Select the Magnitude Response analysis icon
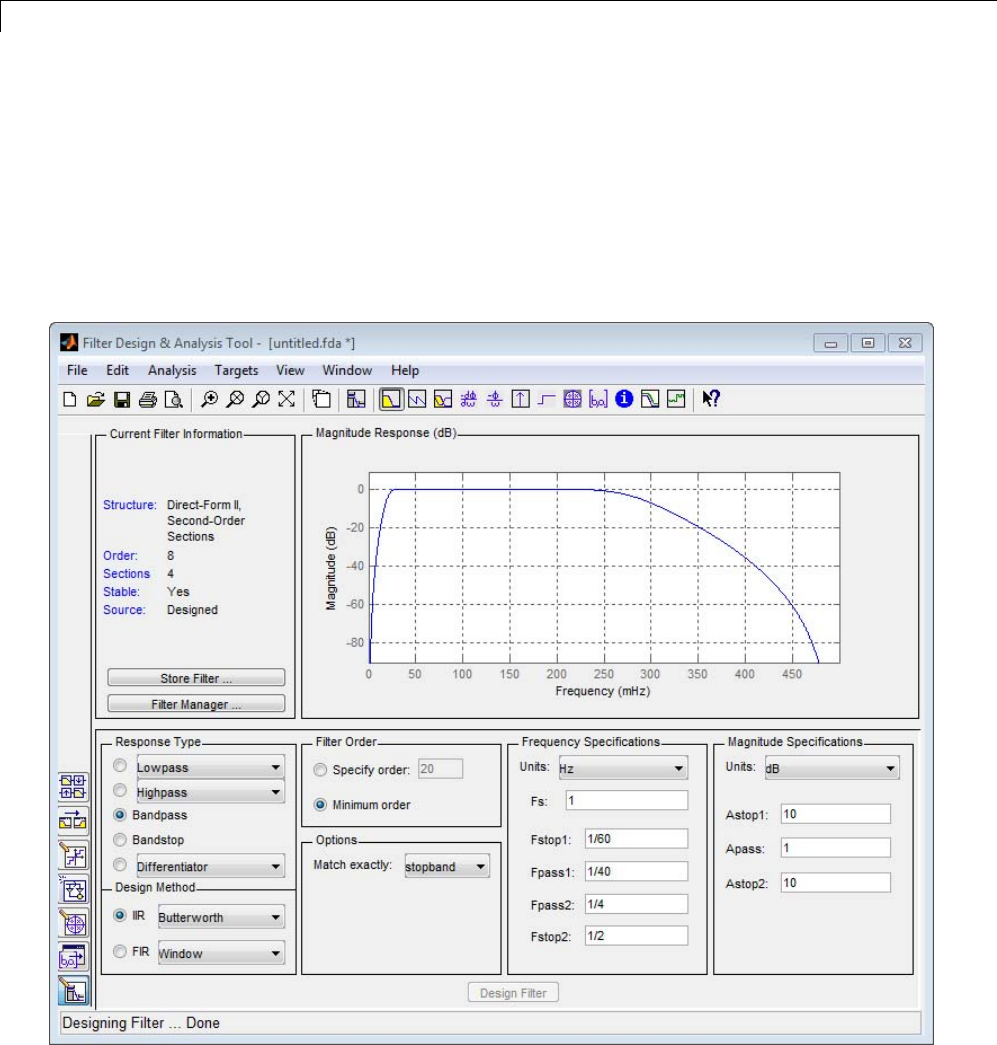Viewport: 997px width, 1045px height. [x=391, y=399]
